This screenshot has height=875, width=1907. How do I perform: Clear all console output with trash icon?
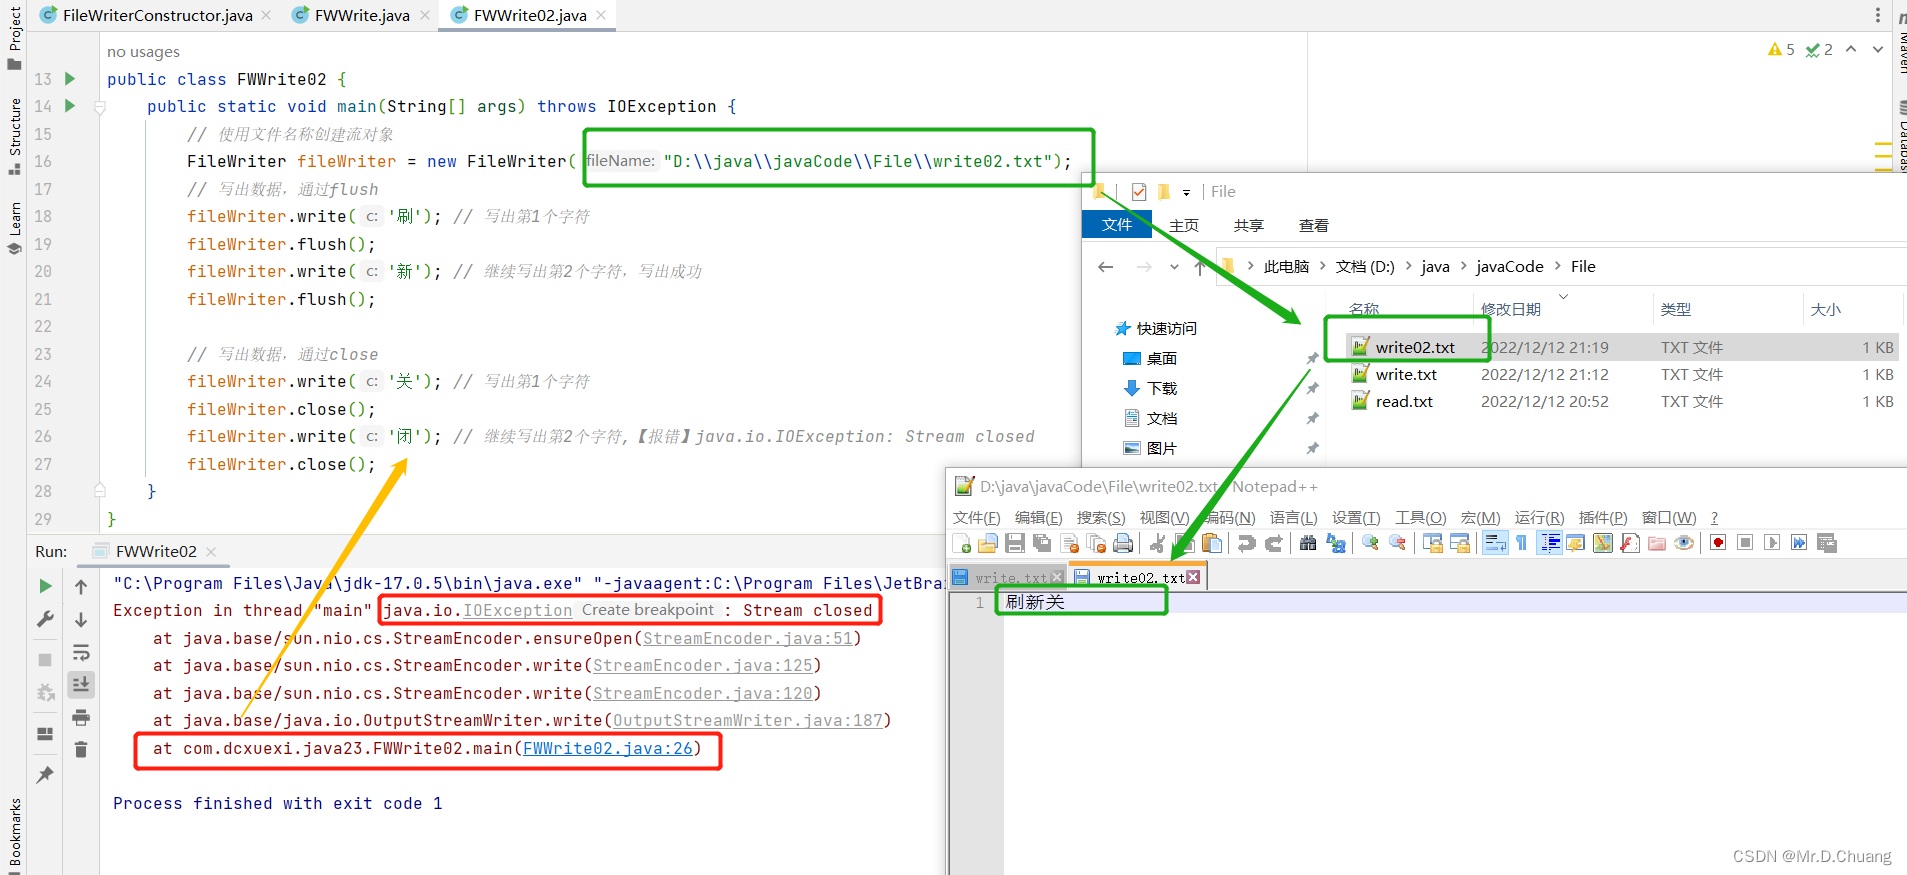coord(81,749)
